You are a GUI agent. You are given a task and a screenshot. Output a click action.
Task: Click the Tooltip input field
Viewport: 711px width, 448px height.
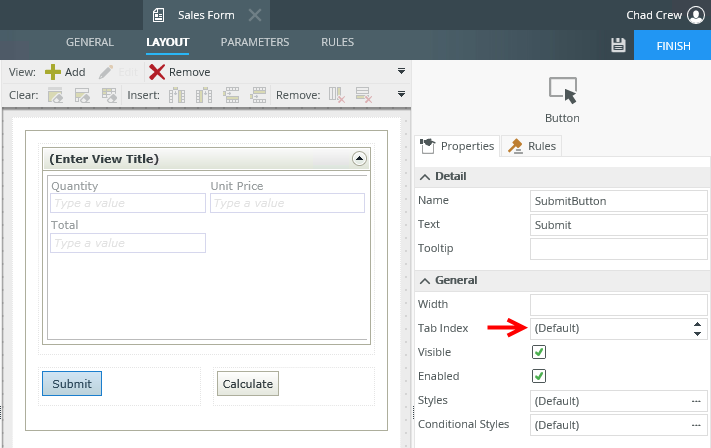pyautogui.click(x=619, y=249)
